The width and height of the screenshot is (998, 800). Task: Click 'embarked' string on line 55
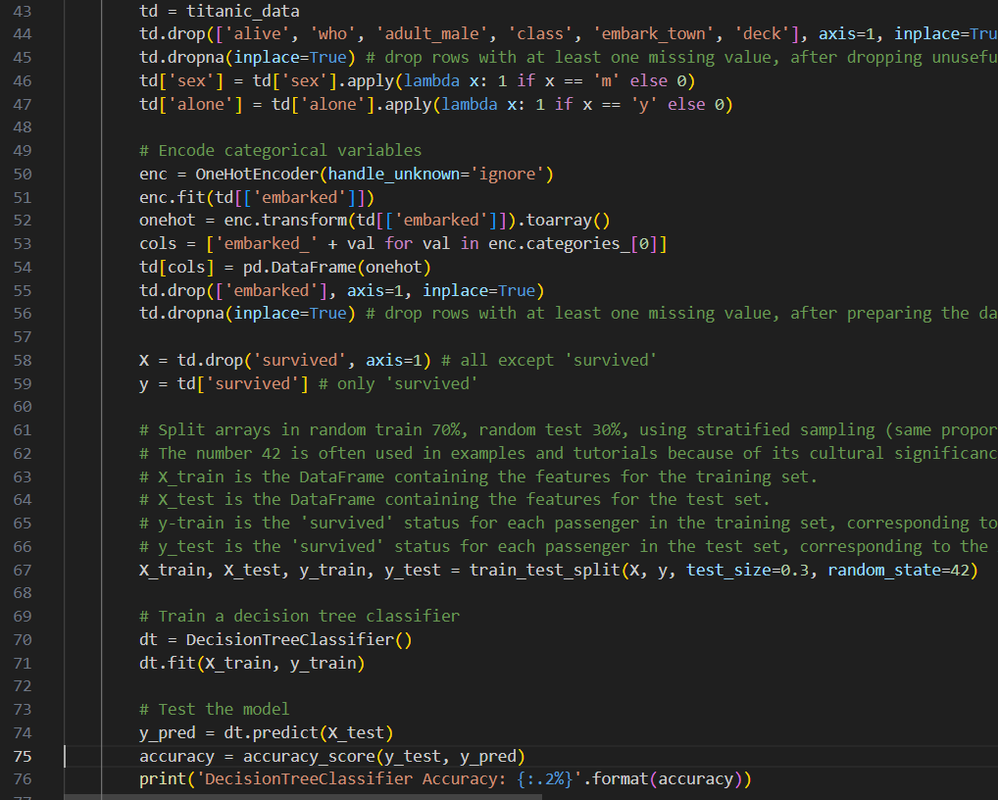(x=271, y=290)
